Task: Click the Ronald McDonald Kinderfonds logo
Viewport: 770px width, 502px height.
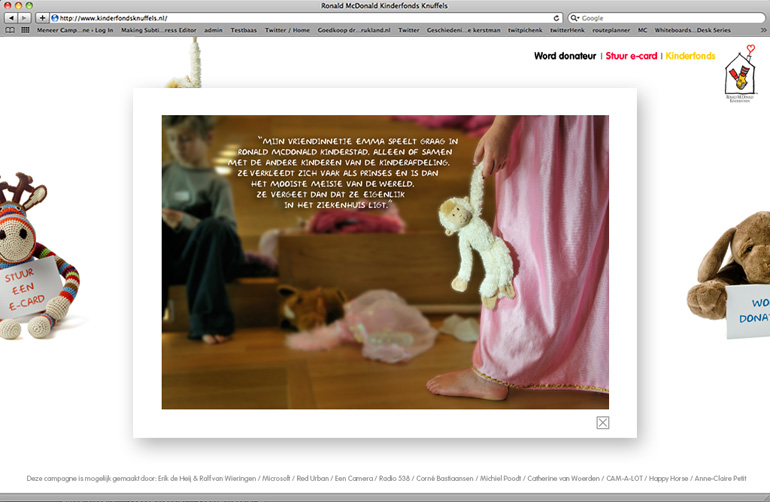Action: pyautogui.click(x=740, y=75)
